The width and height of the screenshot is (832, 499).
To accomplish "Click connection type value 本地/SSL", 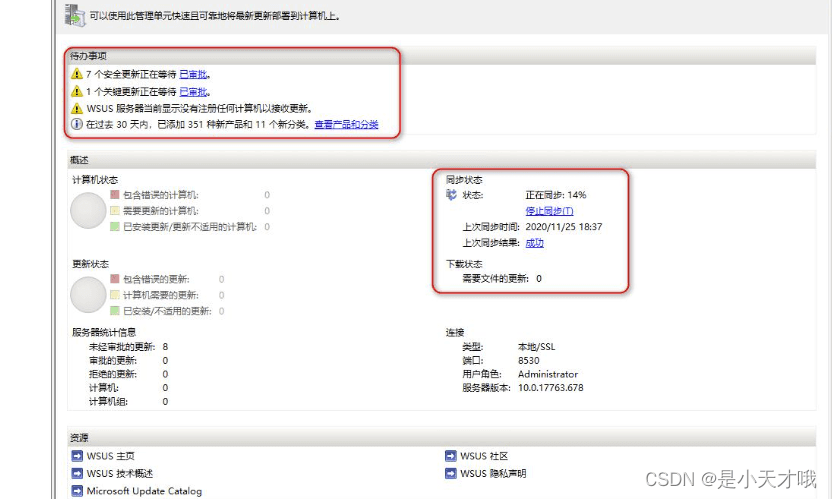I will 536,347.
